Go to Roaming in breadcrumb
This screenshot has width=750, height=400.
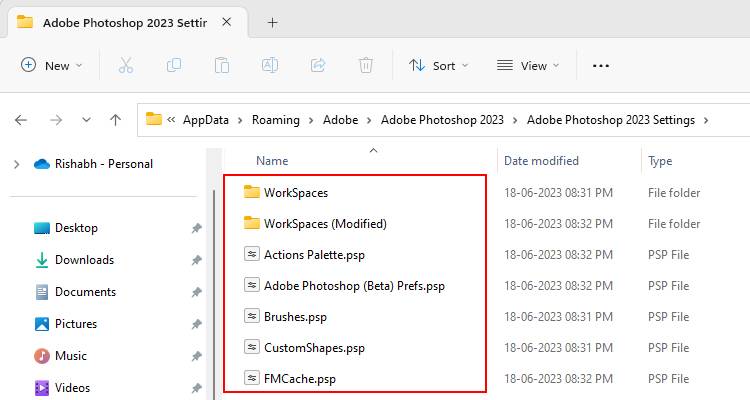click(276, 120)
